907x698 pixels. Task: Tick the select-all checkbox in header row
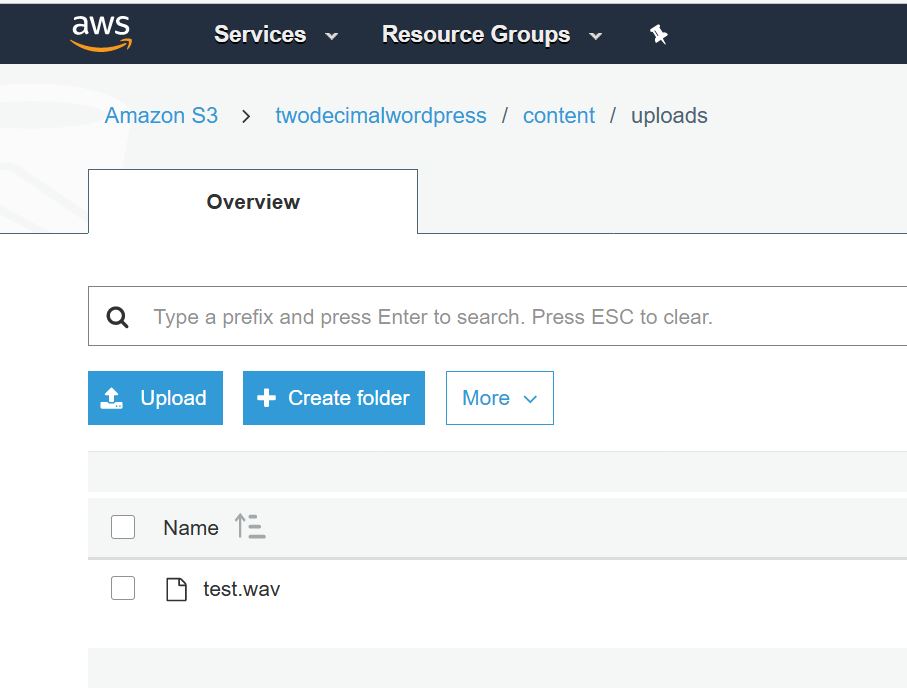click(123, 527)
